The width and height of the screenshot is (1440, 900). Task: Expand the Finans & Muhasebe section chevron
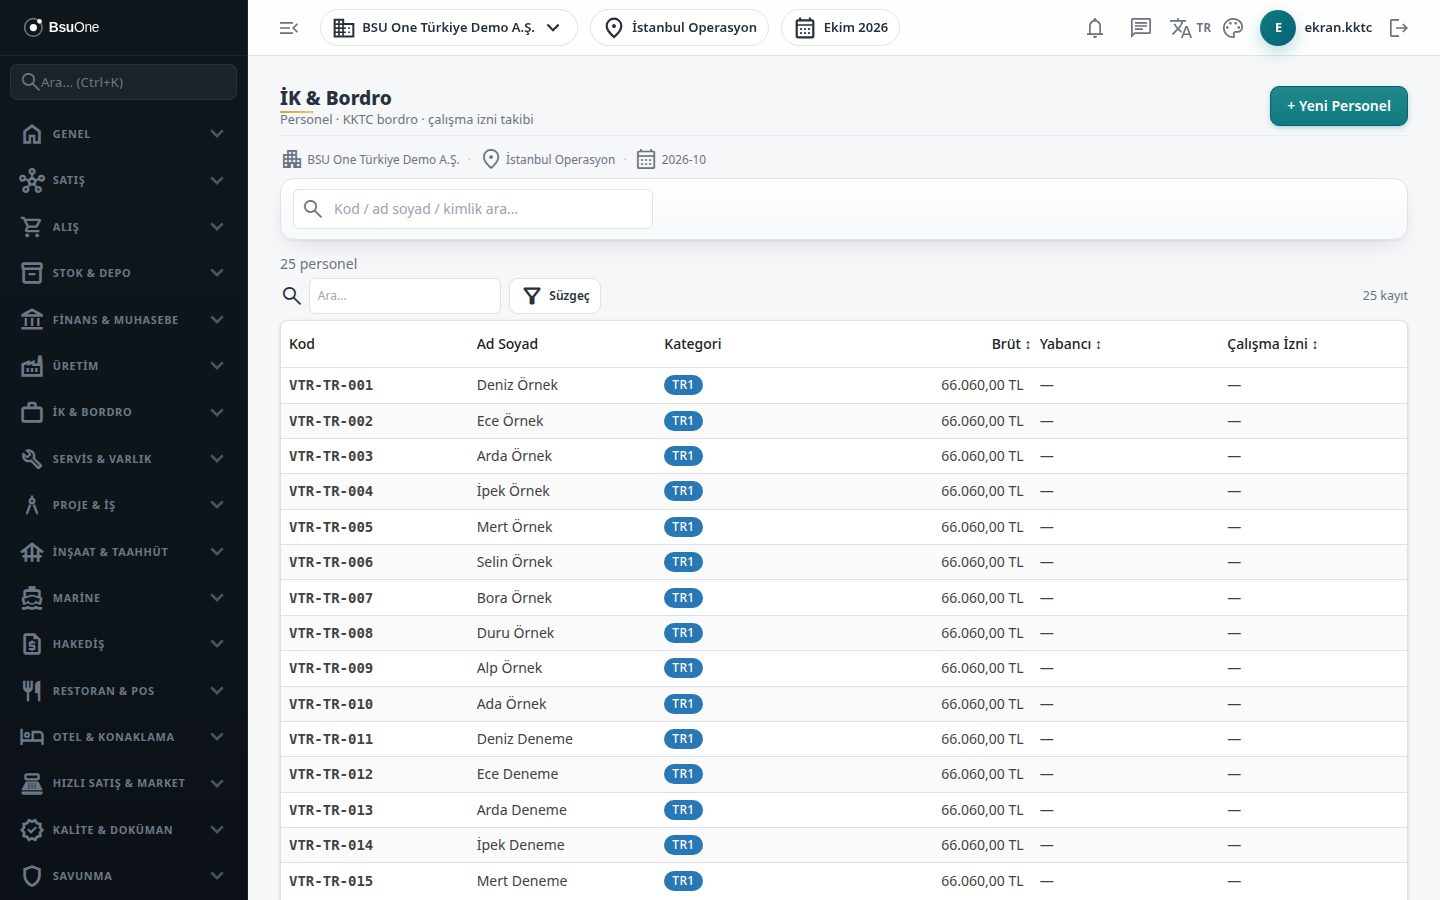[217, 320]
